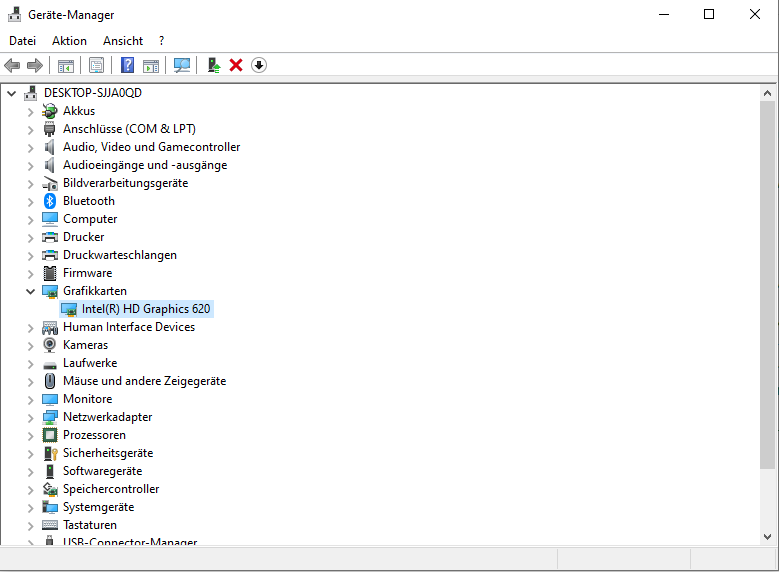Select Intel(R) HD Graphics 620 device

[x=146, y=309]
